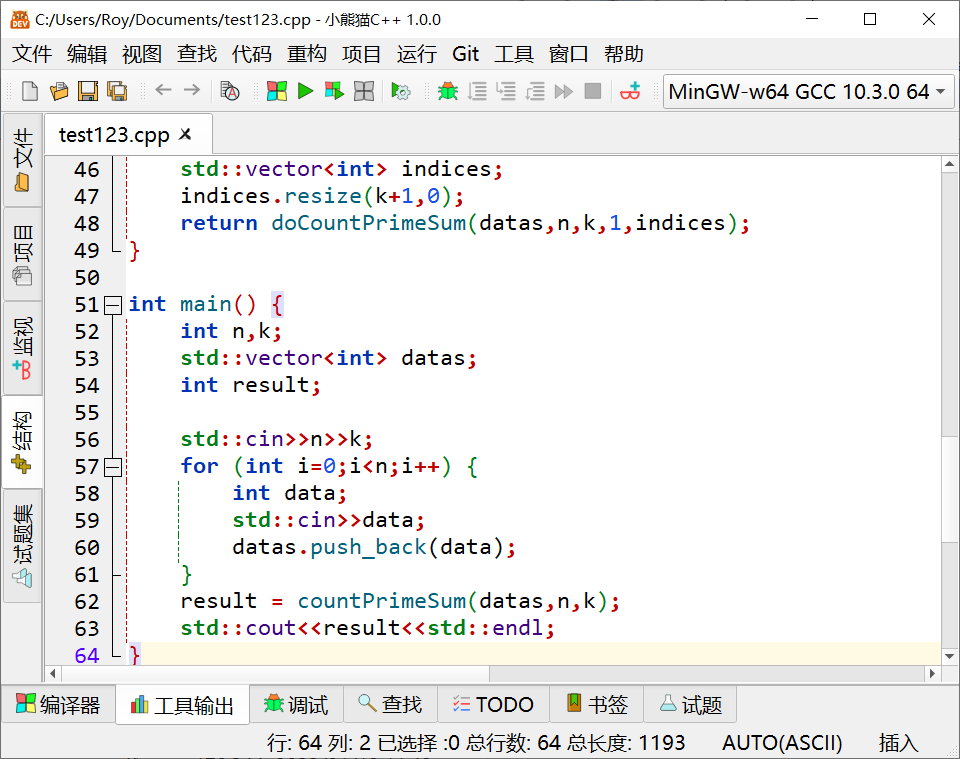Open the 书签 bottom panel tab
This screenshot has width=960, height=759.
point(597,705)
